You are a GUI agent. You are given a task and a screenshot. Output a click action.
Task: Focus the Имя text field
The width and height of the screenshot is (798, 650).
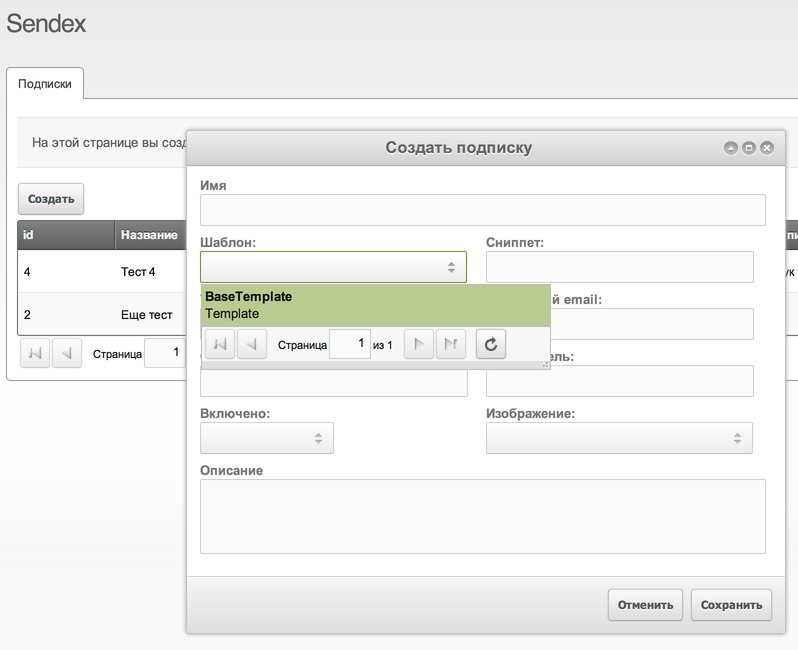tap(482, 210)
